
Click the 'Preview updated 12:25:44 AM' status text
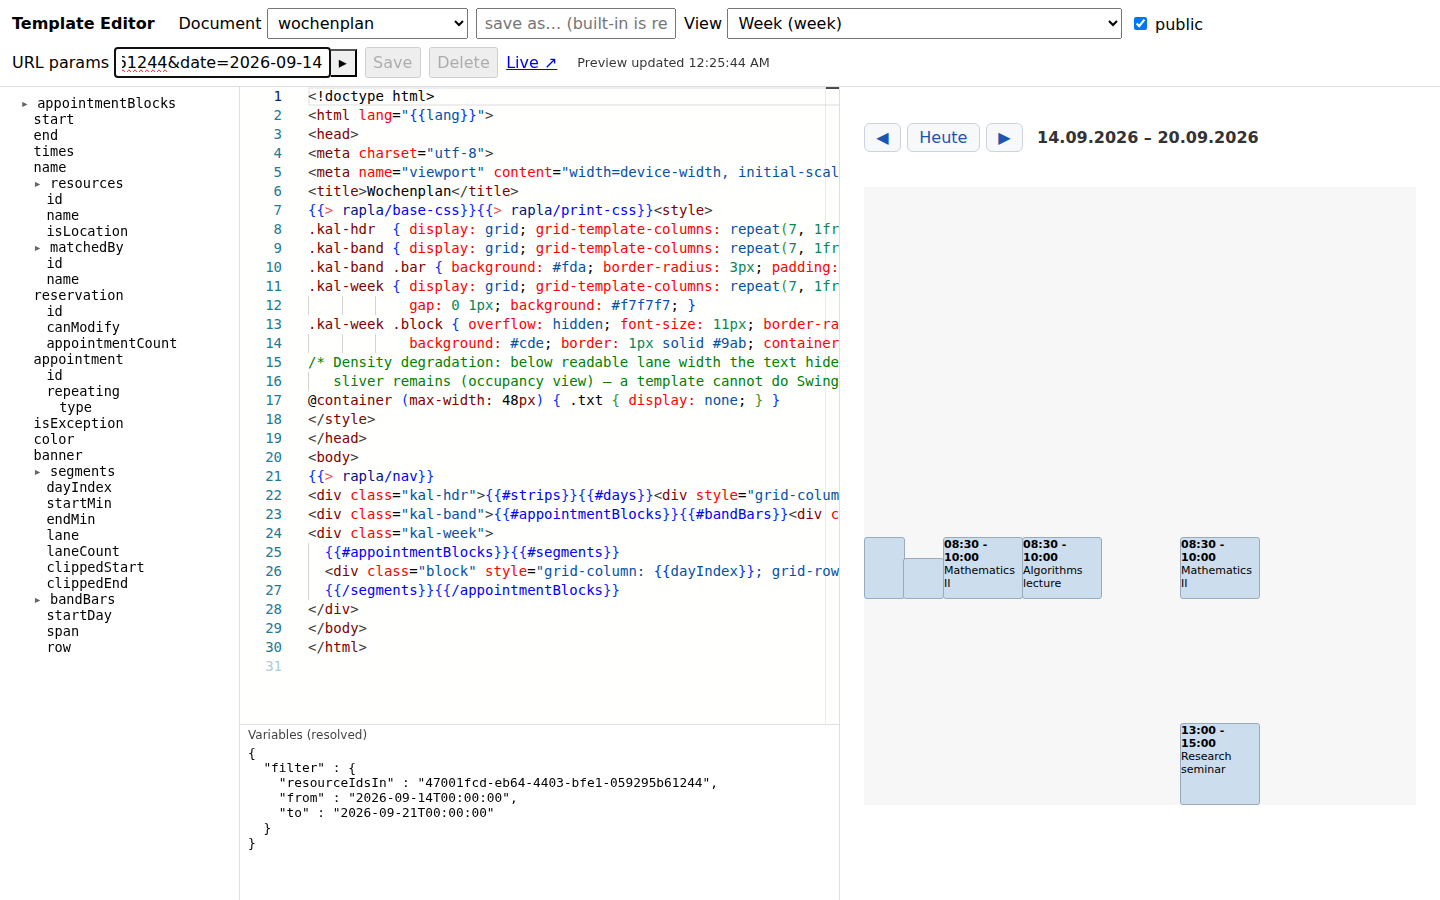[673, 63]
